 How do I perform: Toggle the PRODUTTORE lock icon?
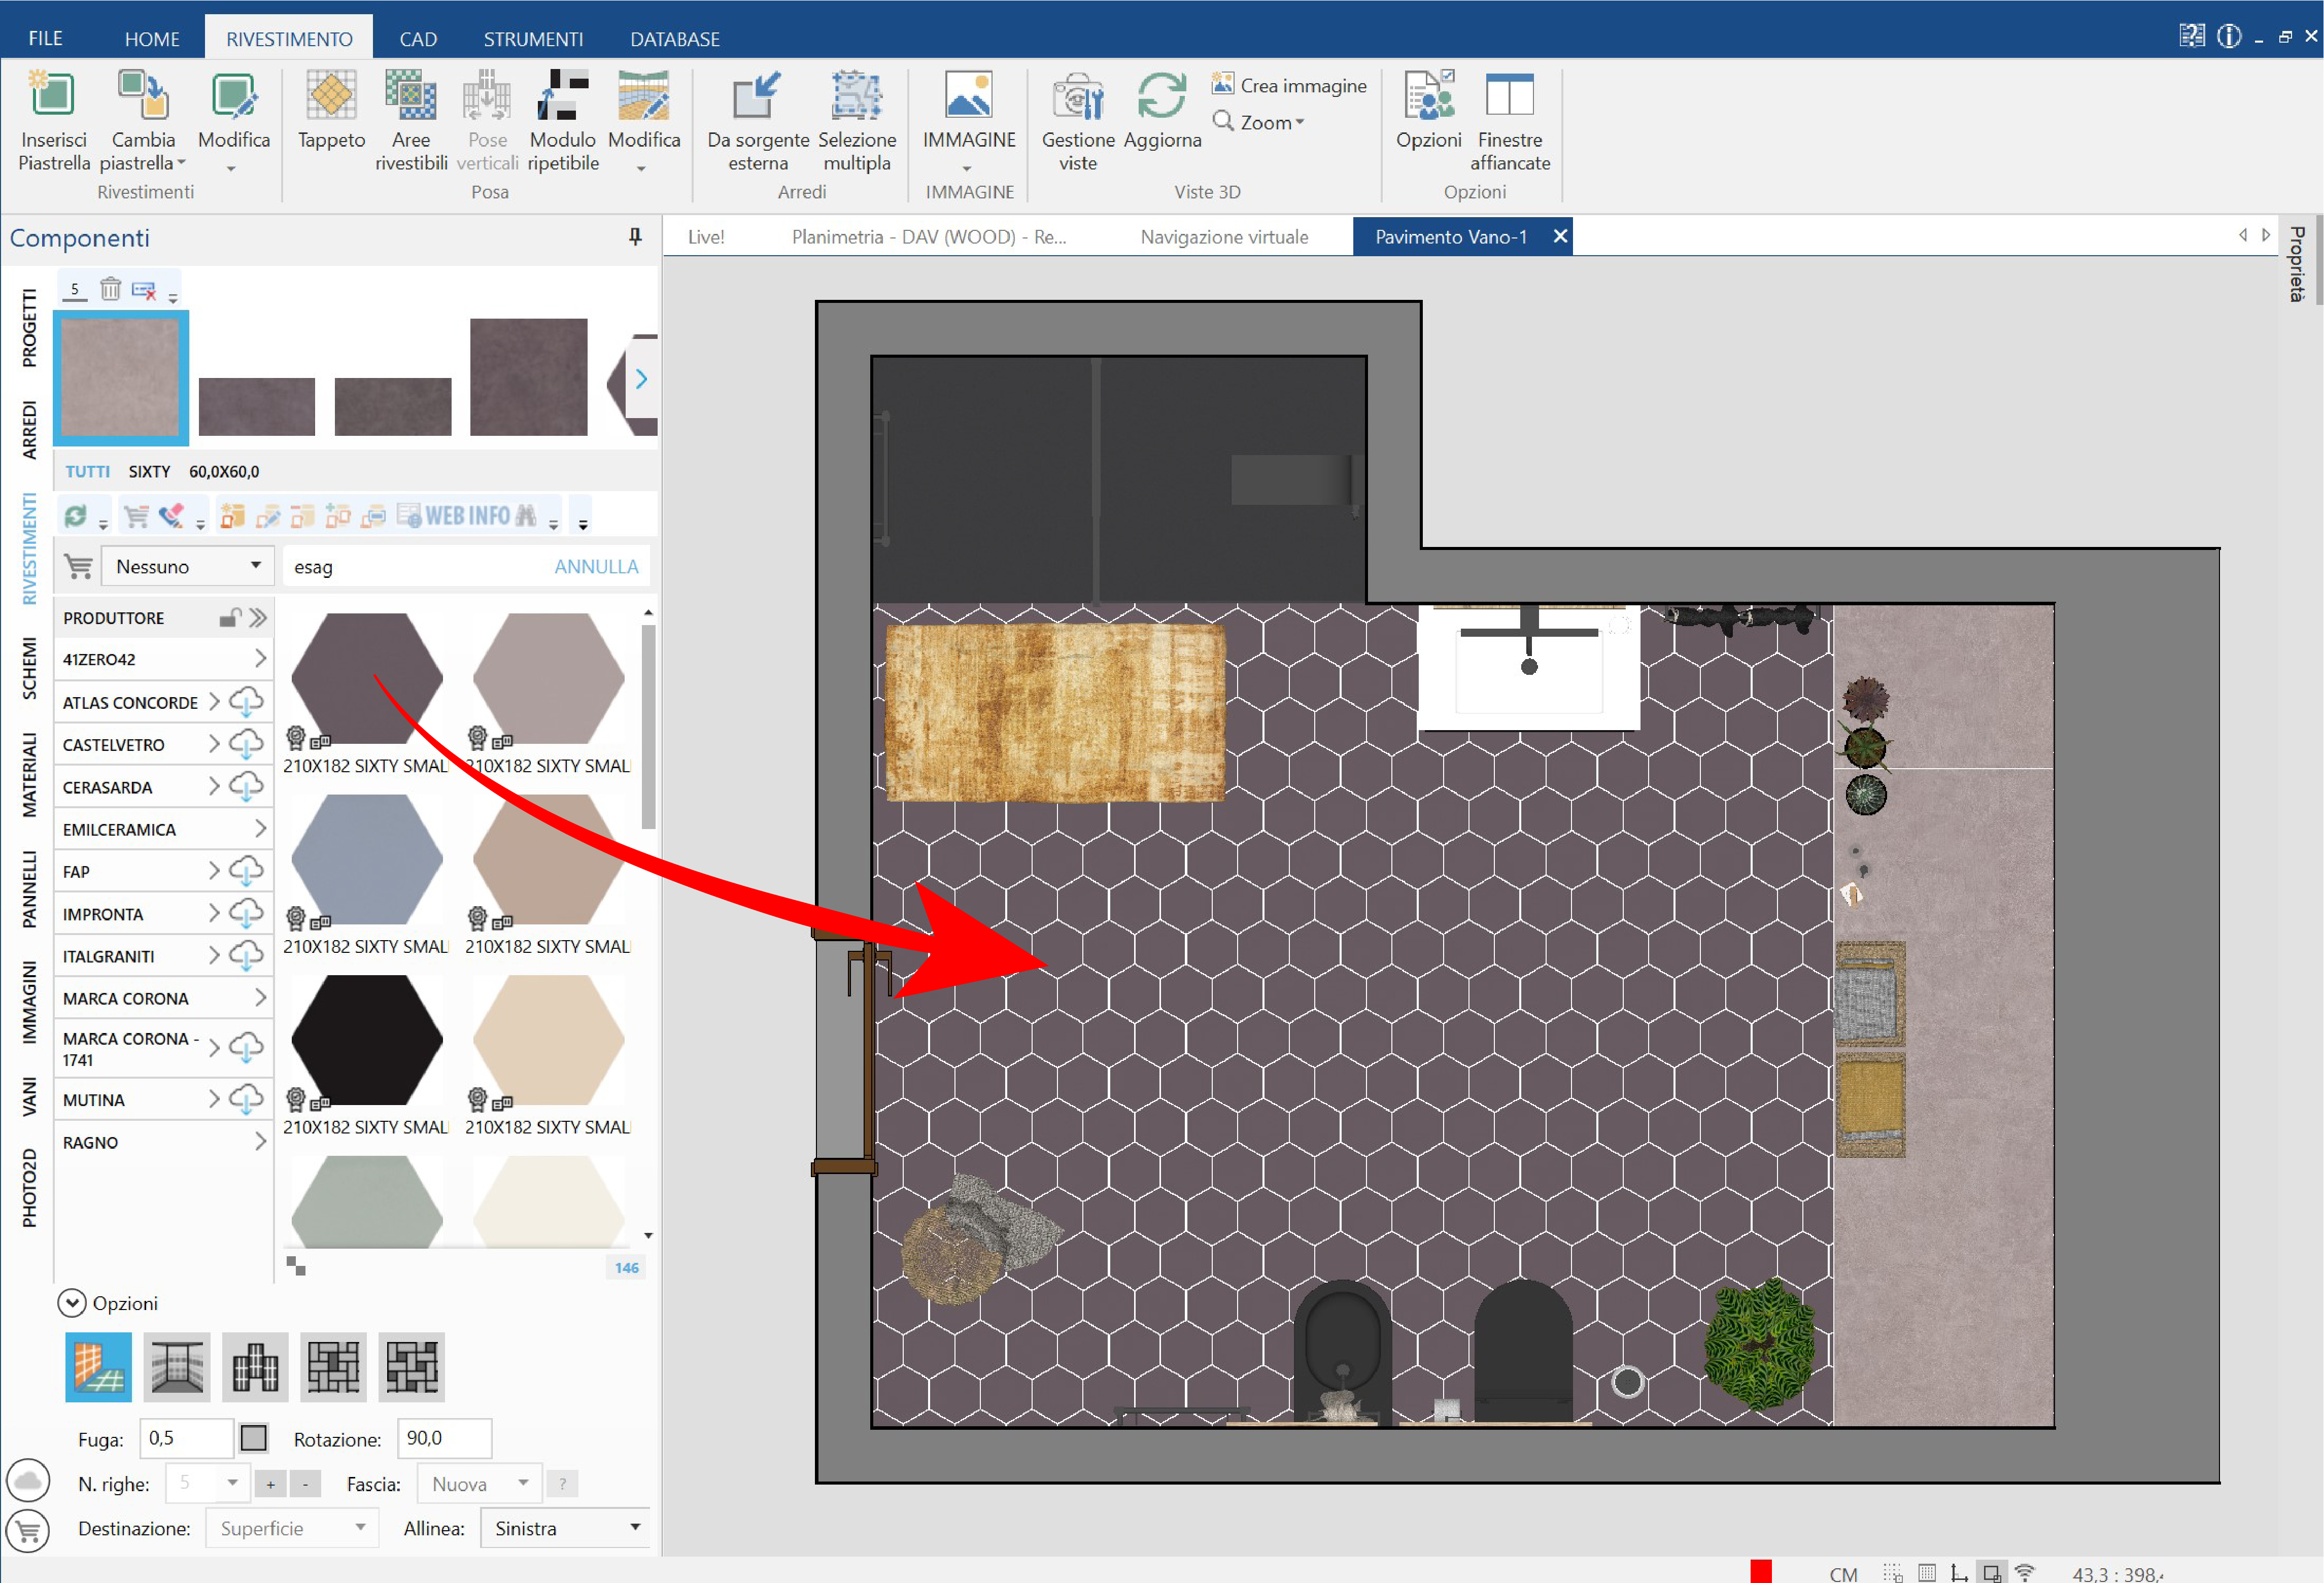tap(230, 618)
